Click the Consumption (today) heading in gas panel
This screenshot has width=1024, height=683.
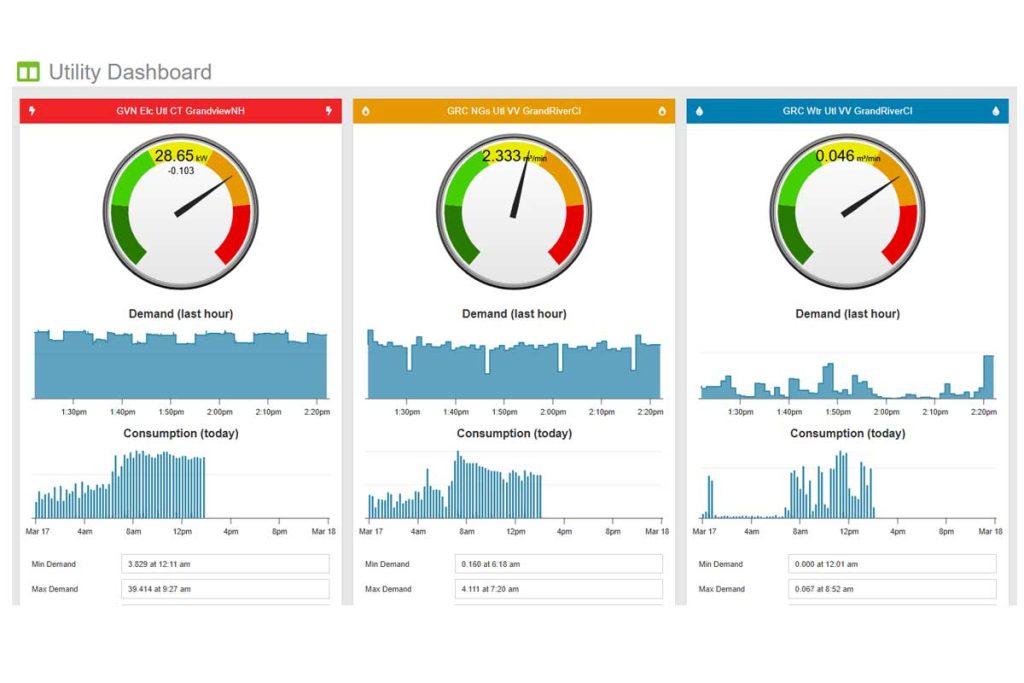pos(515,434)
